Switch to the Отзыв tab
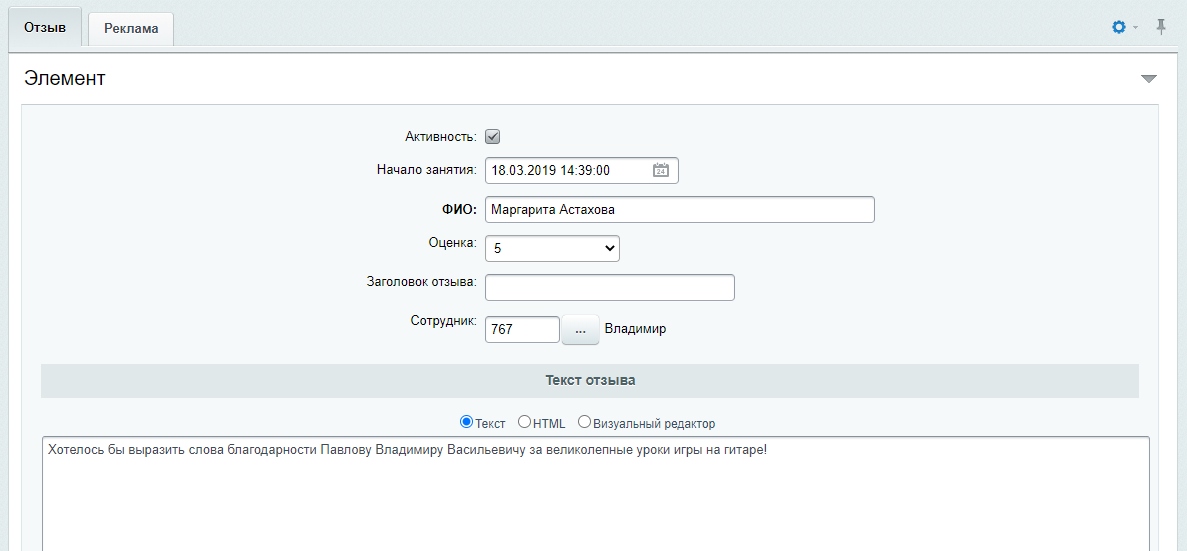 click(45, 28)
